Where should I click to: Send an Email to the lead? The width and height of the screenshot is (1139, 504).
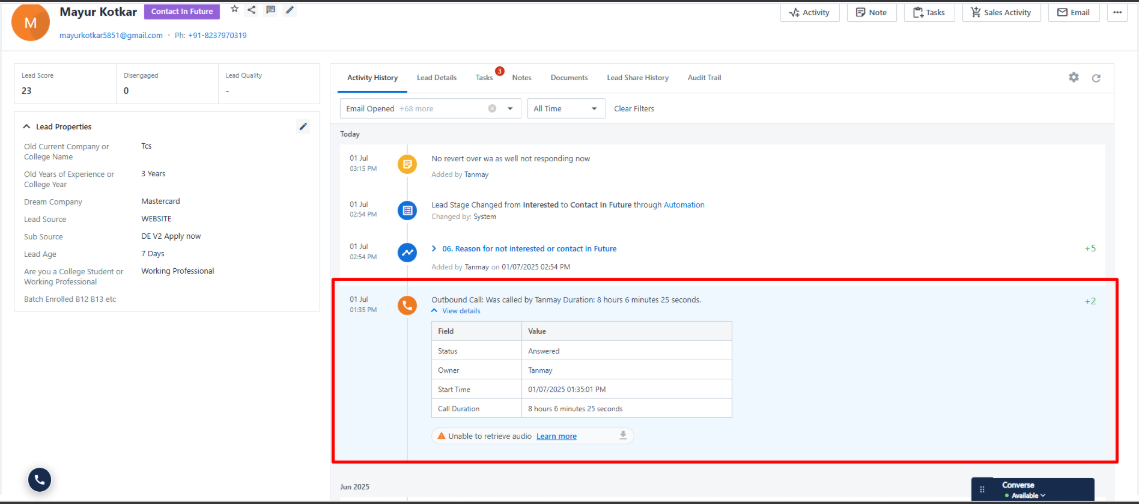click(1074, 12)
